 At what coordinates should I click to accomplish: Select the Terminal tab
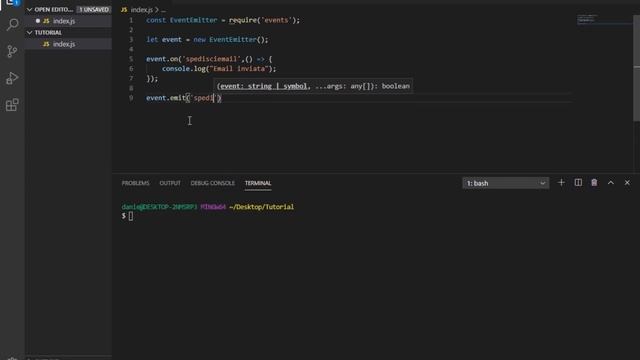258,183
